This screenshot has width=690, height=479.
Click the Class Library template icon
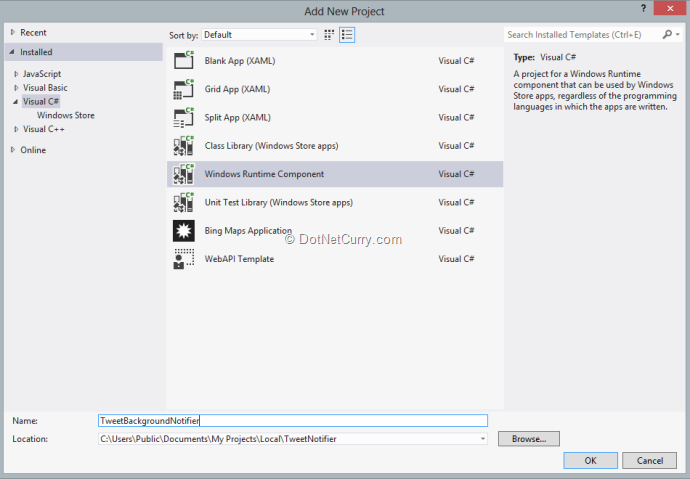click(x=184, y=146)
